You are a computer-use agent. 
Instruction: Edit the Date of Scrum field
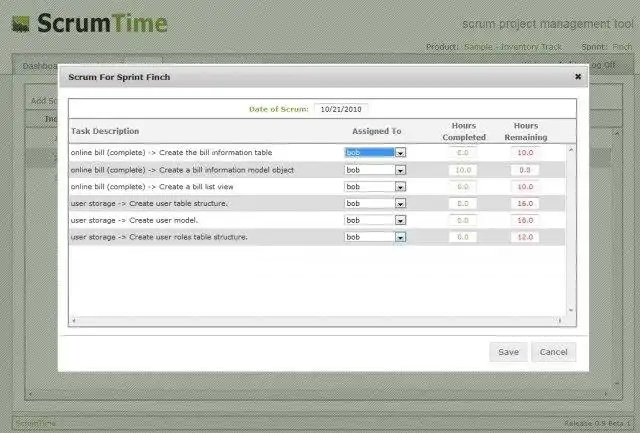click(x=341, y=109)
